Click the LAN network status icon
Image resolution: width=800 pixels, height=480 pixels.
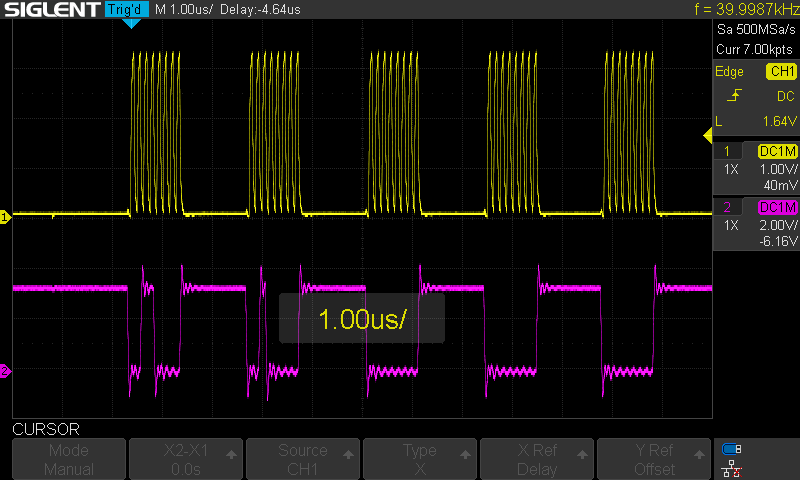tap(732, 469)
